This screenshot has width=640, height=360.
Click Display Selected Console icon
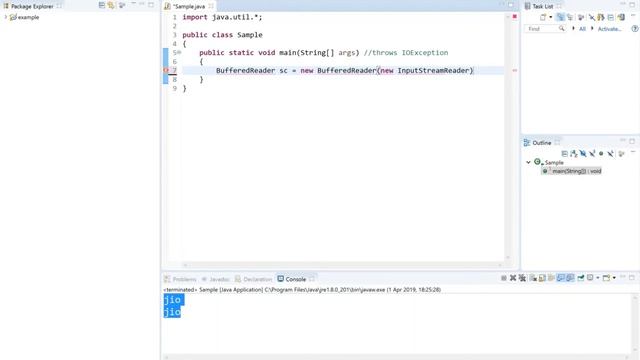pyautogui.click(x=590, y=278)
